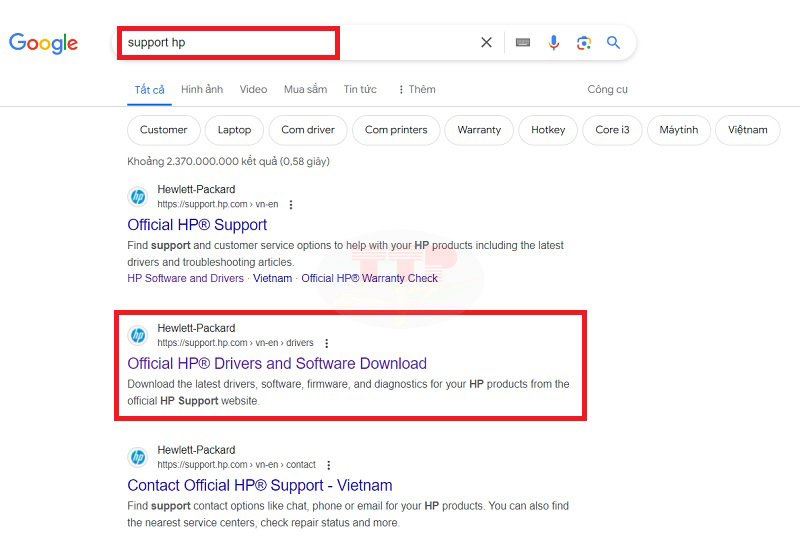This screenshot has width=800, height=558.
Task: Open three-dot menu beside vn-en › drivers URL
Action: (327, 343)
